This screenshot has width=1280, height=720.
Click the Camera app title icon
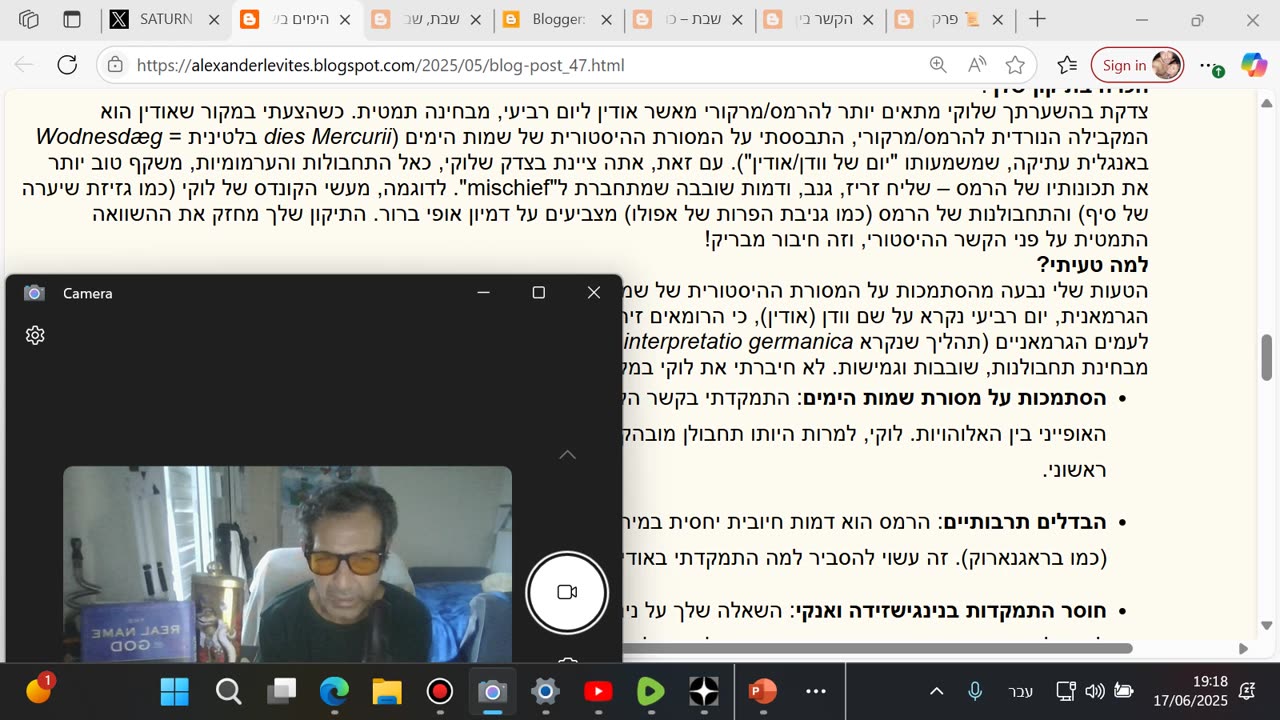coord(34,293)
